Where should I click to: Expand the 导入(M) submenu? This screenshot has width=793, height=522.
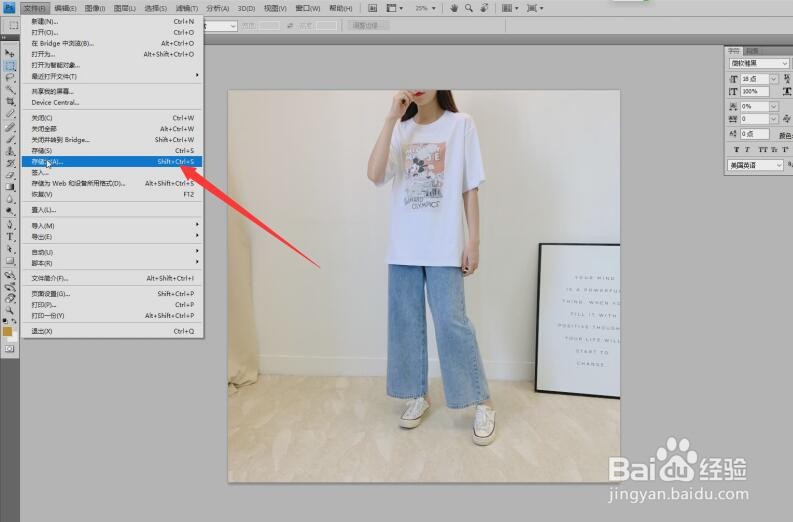[x=112, y=226]
